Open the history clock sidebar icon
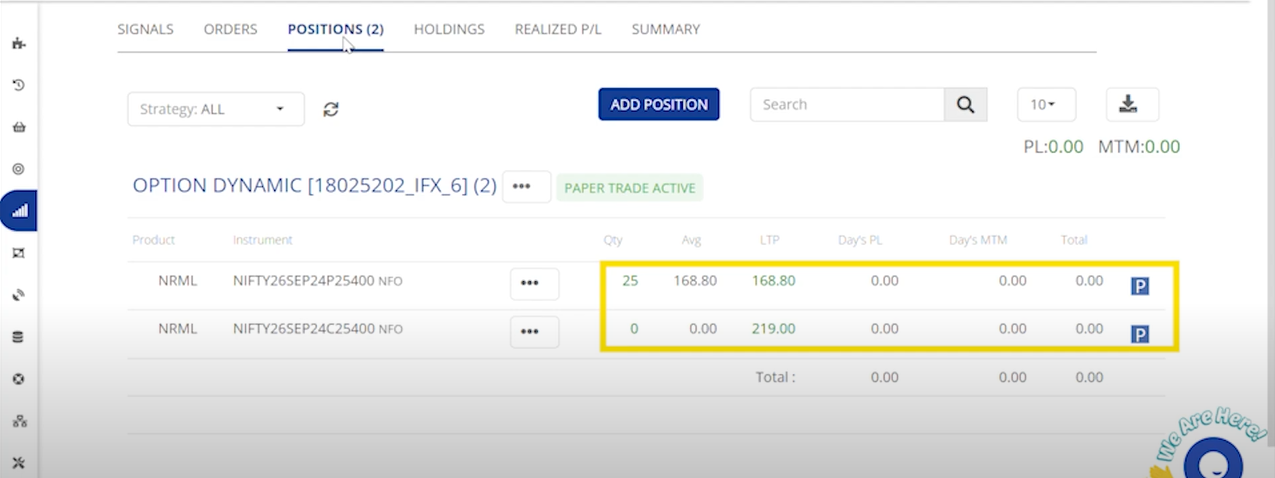Viewport: 1275px width, 478px height. tap(18, 85)
